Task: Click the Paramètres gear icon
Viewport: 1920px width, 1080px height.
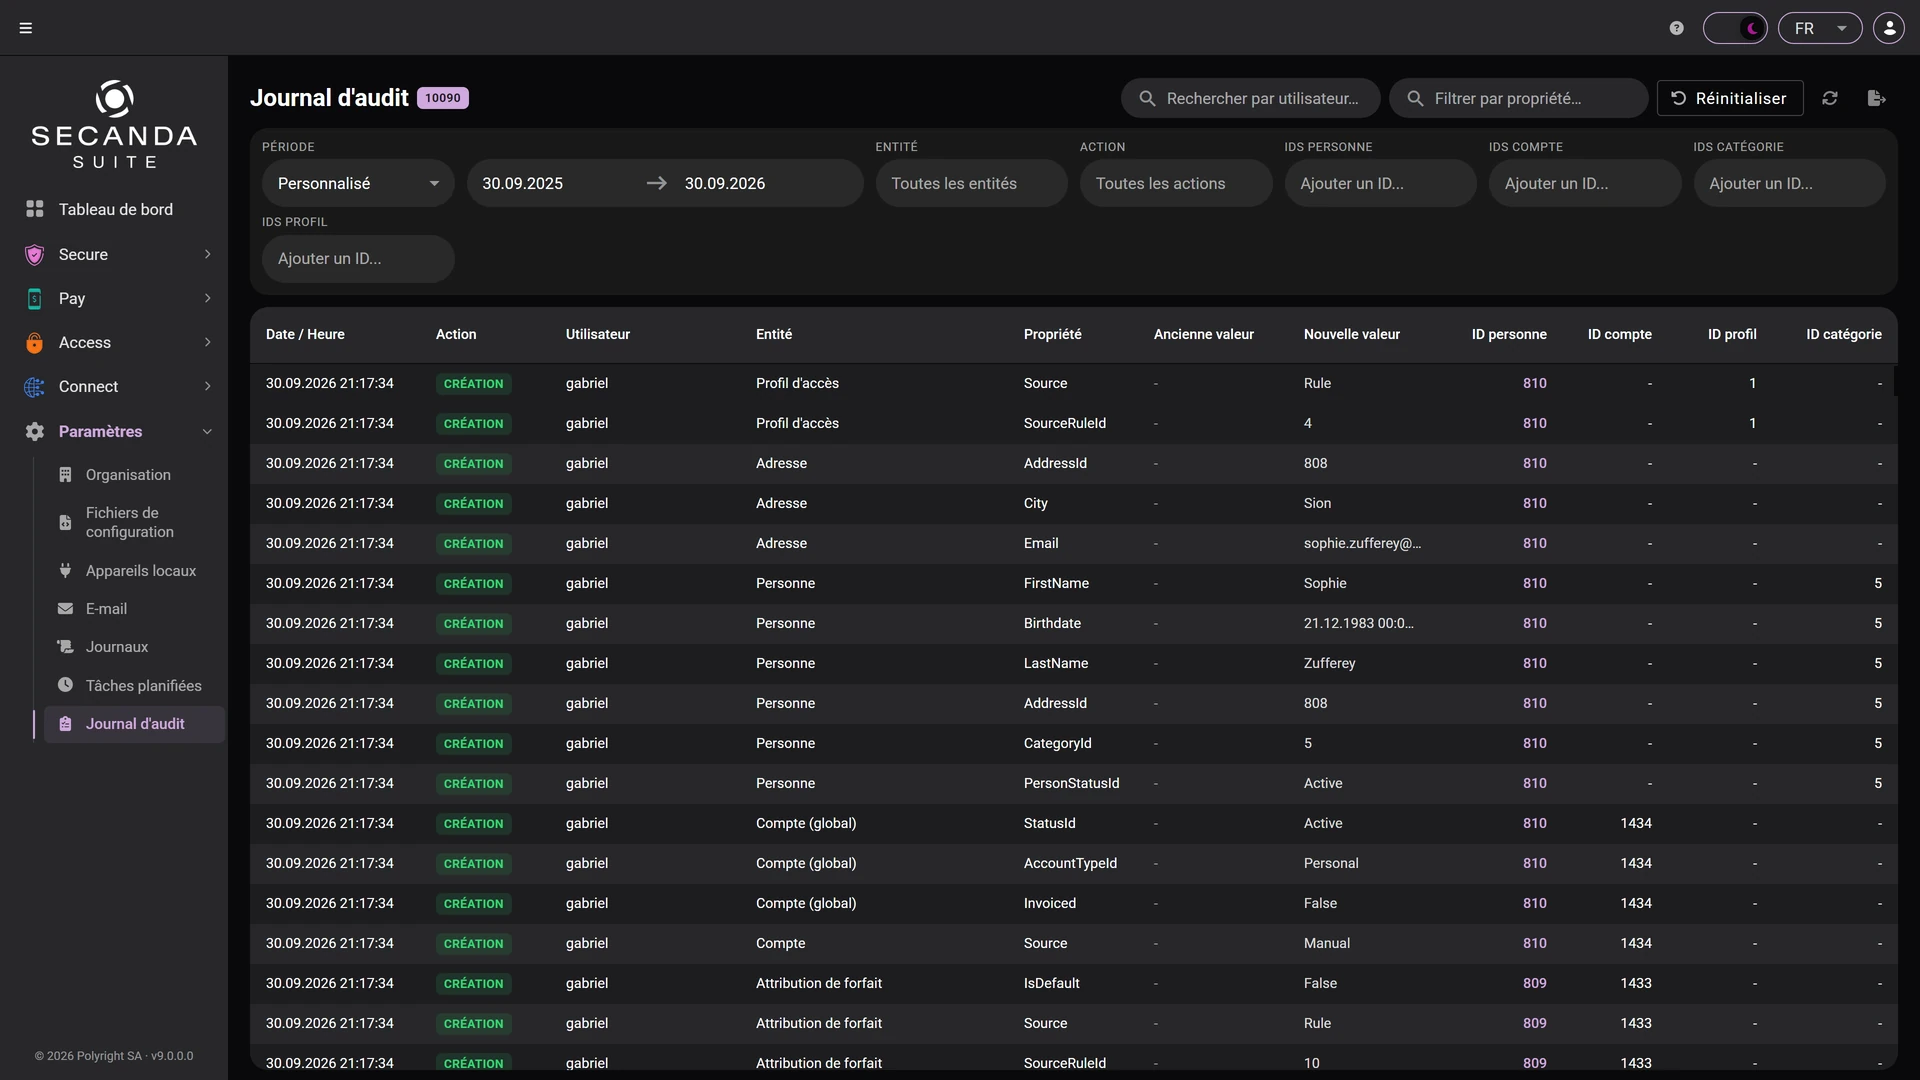Action: pos(35,431)
